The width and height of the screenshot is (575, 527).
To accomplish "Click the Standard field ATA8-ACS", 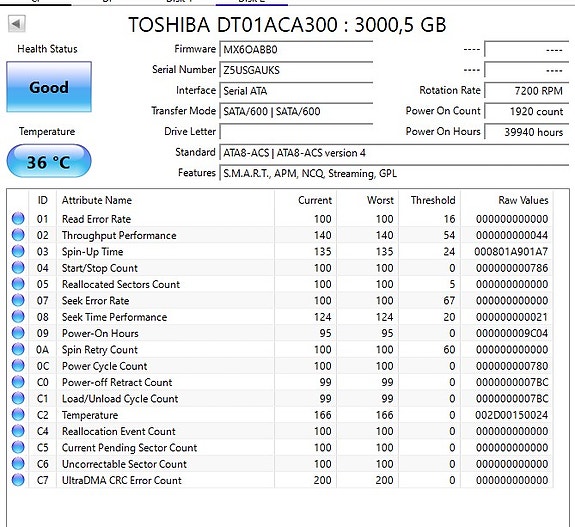I will (394, 153).
